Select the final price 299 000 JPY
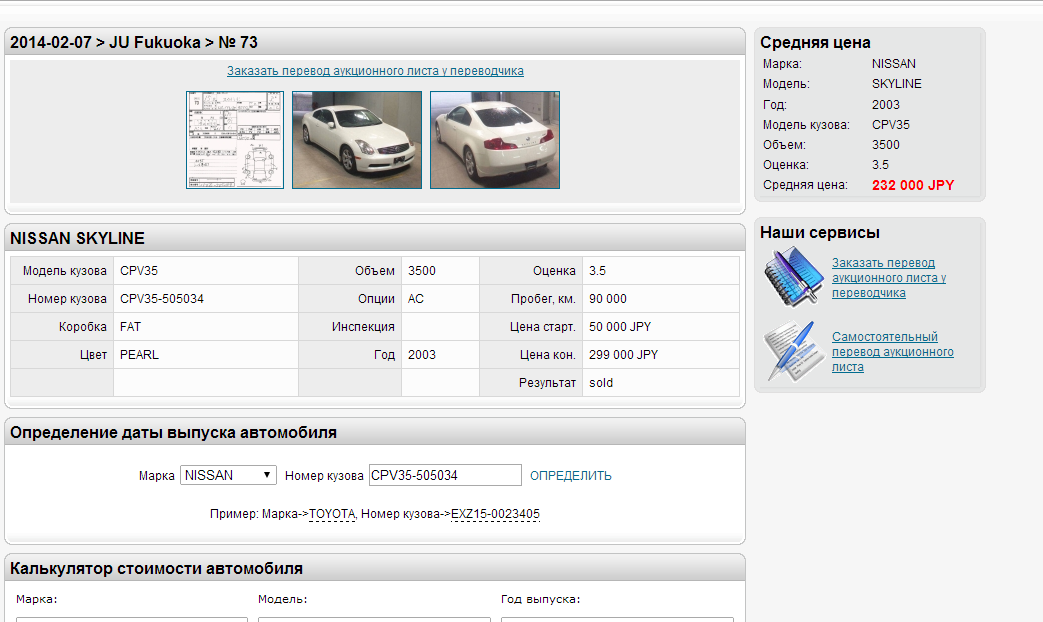This screenshot has height=622, width=1043. click(x=623, y=355)
